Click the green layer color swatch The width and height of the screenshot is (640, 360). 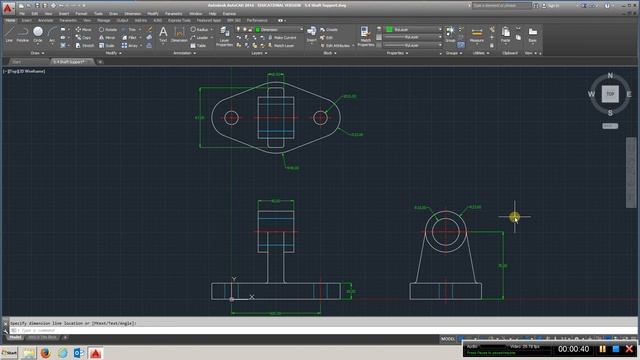(x=258, y=30)
